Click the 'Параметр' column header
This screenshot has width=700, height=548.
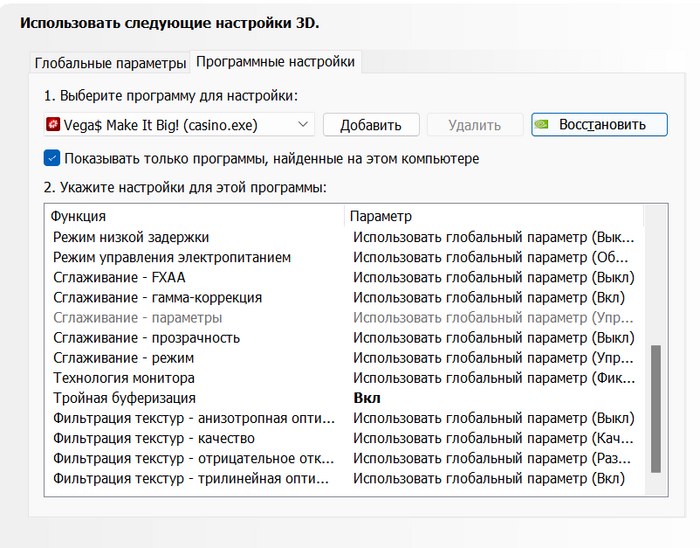[x=381, y=216]
